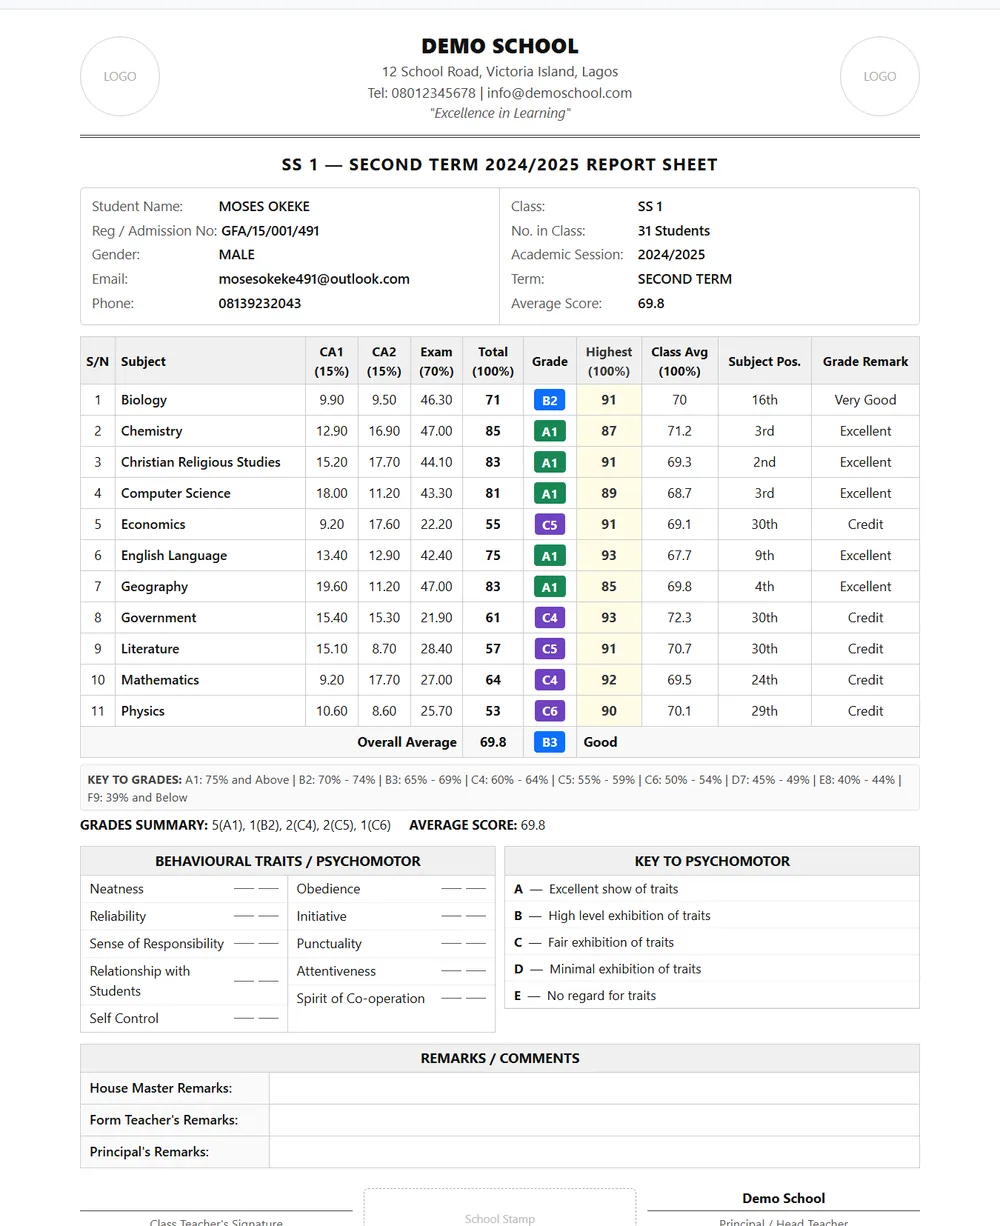Click the Spirit of Co-operation trait

coord(361,998)
